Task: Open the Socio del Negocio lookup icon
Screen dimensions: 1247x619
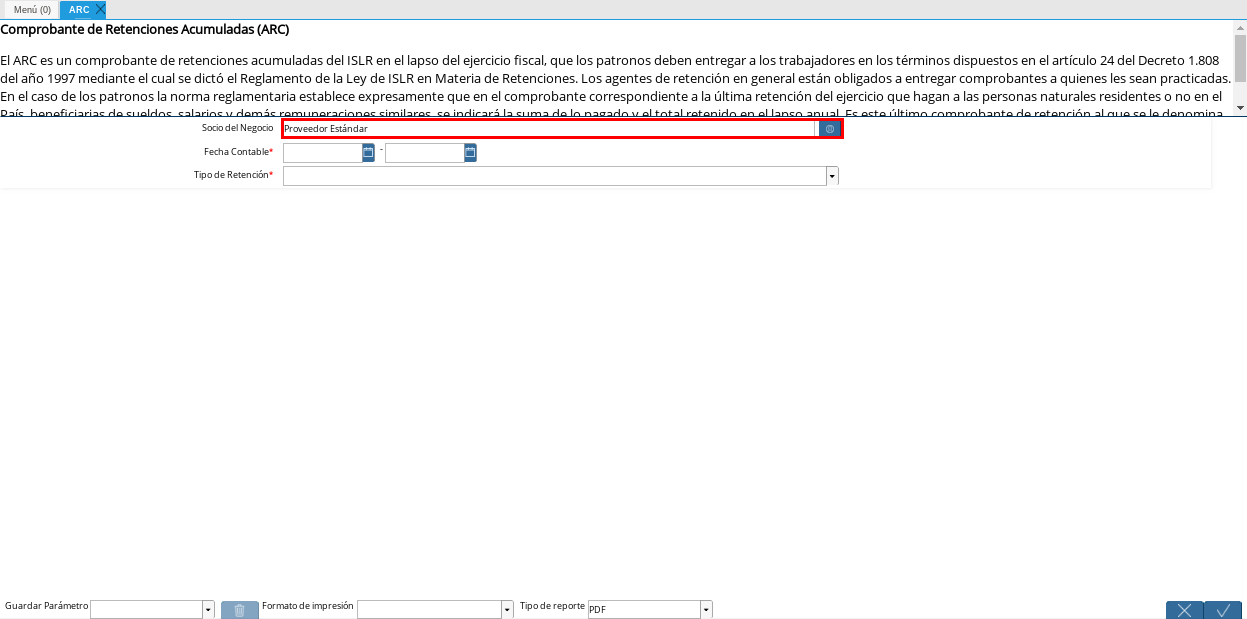Action: pos(829,129)
